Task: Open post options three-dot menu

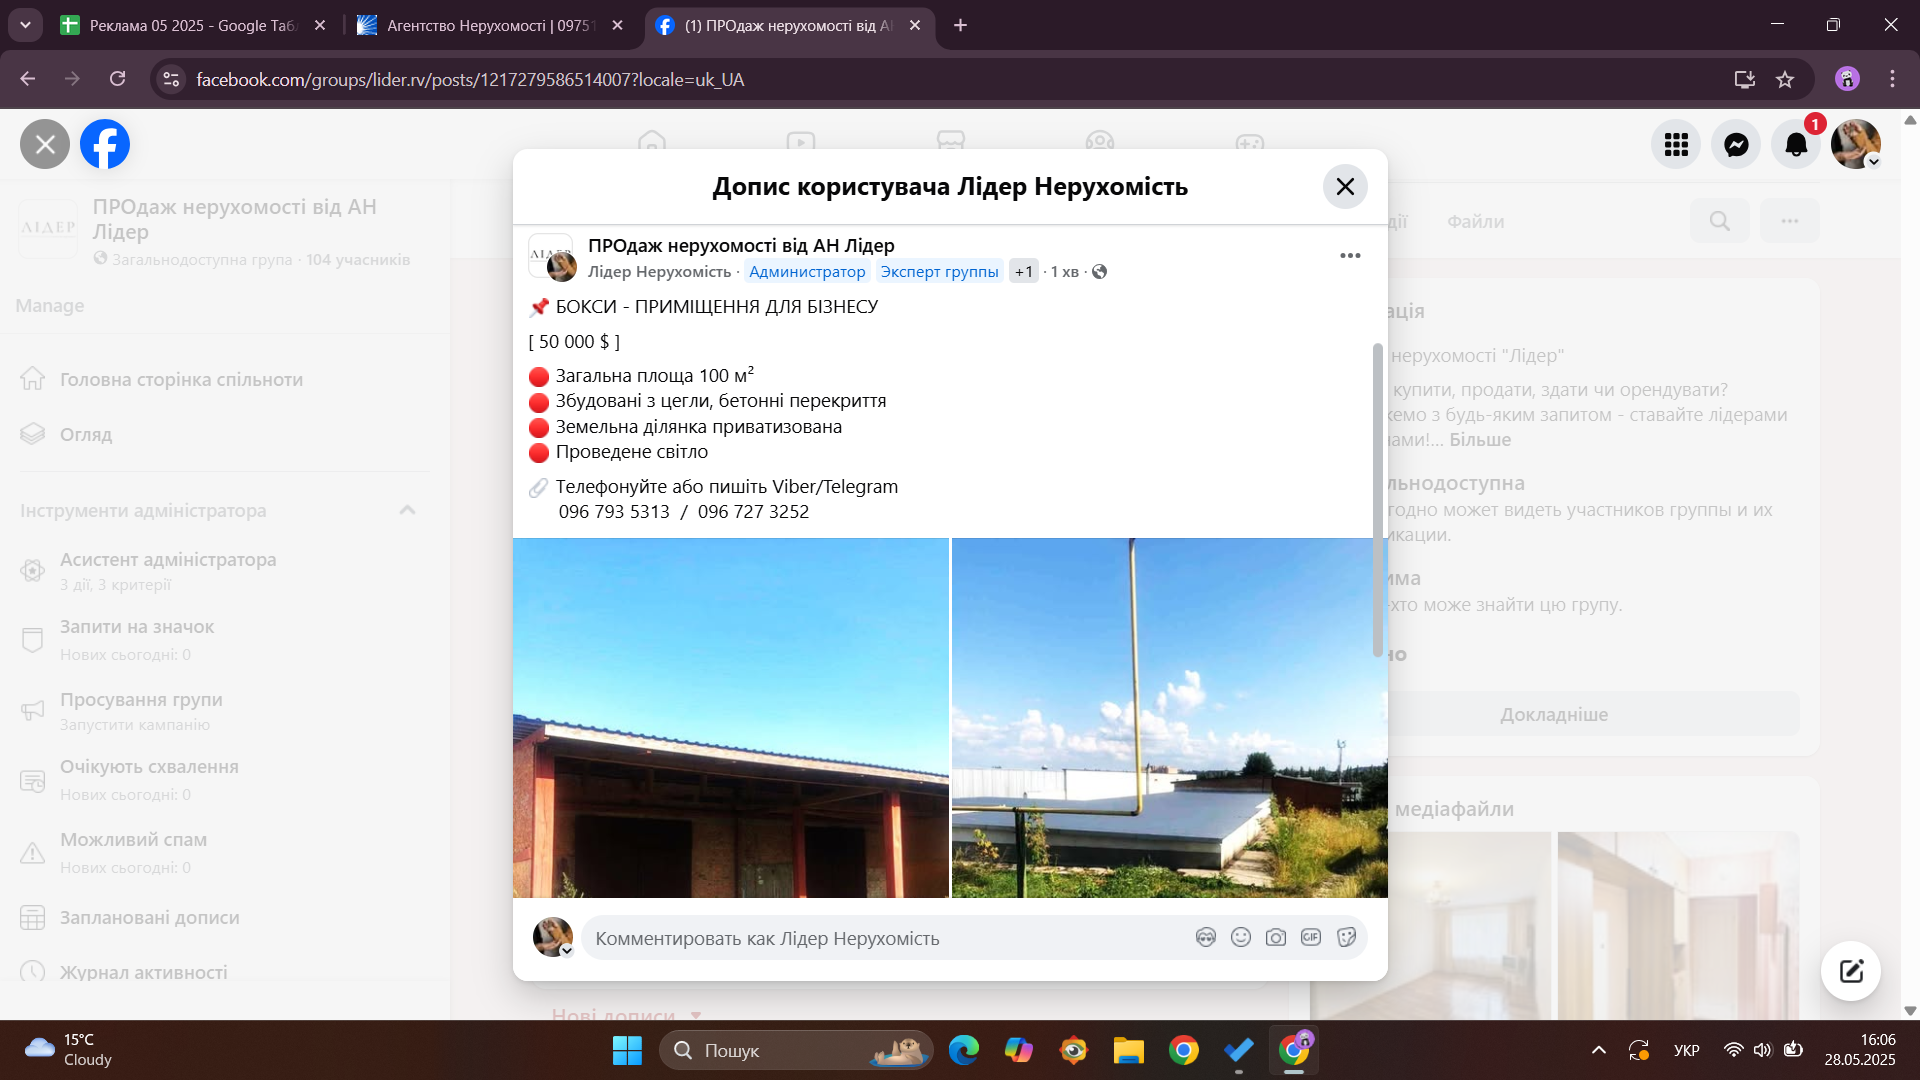Action: point(1350,256)
